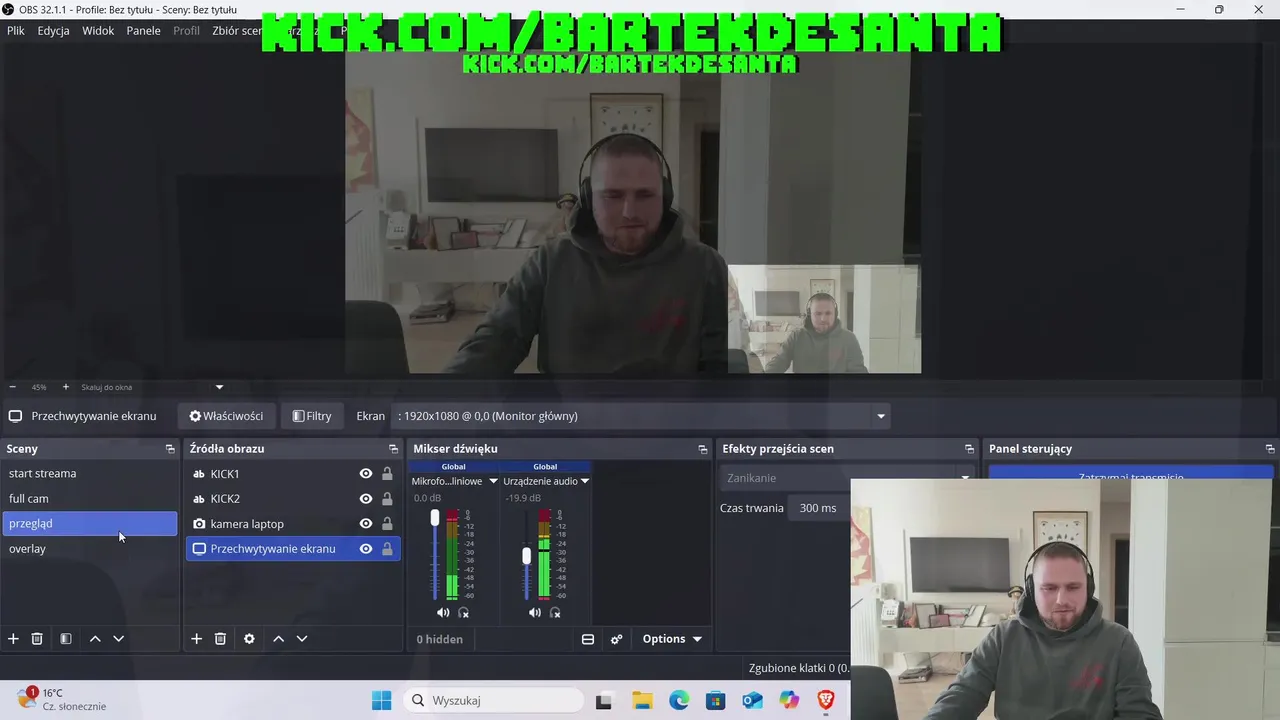1280x720 pixels.
Task: Move the selected scene up
Action: pos(95,639)
